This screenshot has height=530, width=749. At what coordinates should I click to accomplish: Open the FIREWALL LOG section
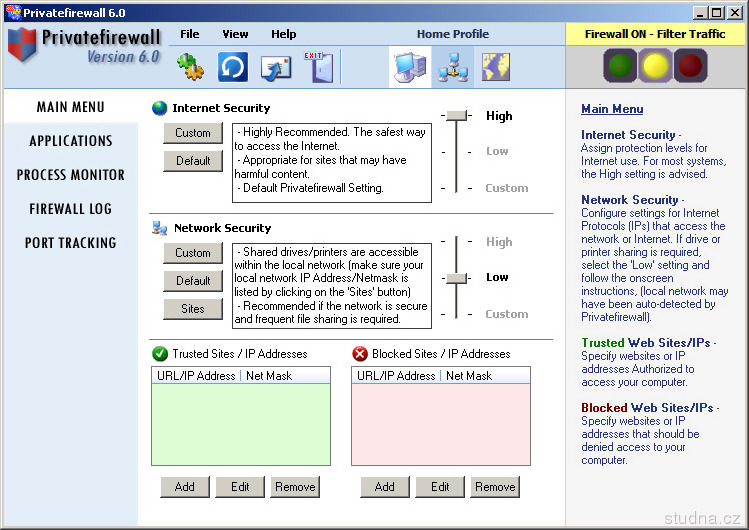71,209
